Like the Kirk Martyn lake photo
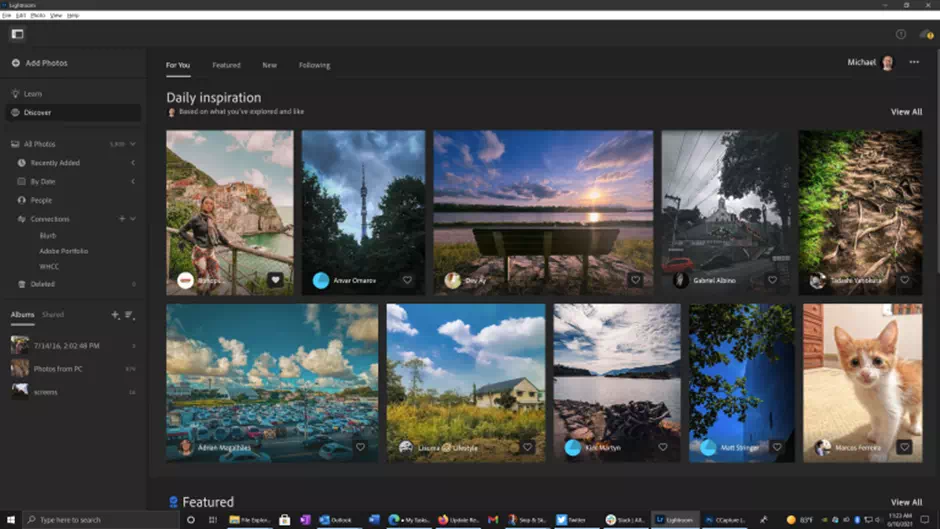This screenshot has width=940, height=529. [x=662, y=447]
